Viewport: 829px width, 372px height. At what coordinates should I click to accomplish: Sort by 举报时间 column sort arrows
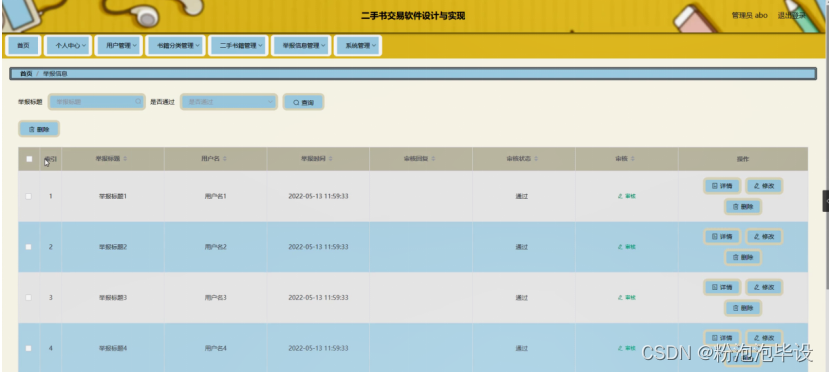coord(330,159)
